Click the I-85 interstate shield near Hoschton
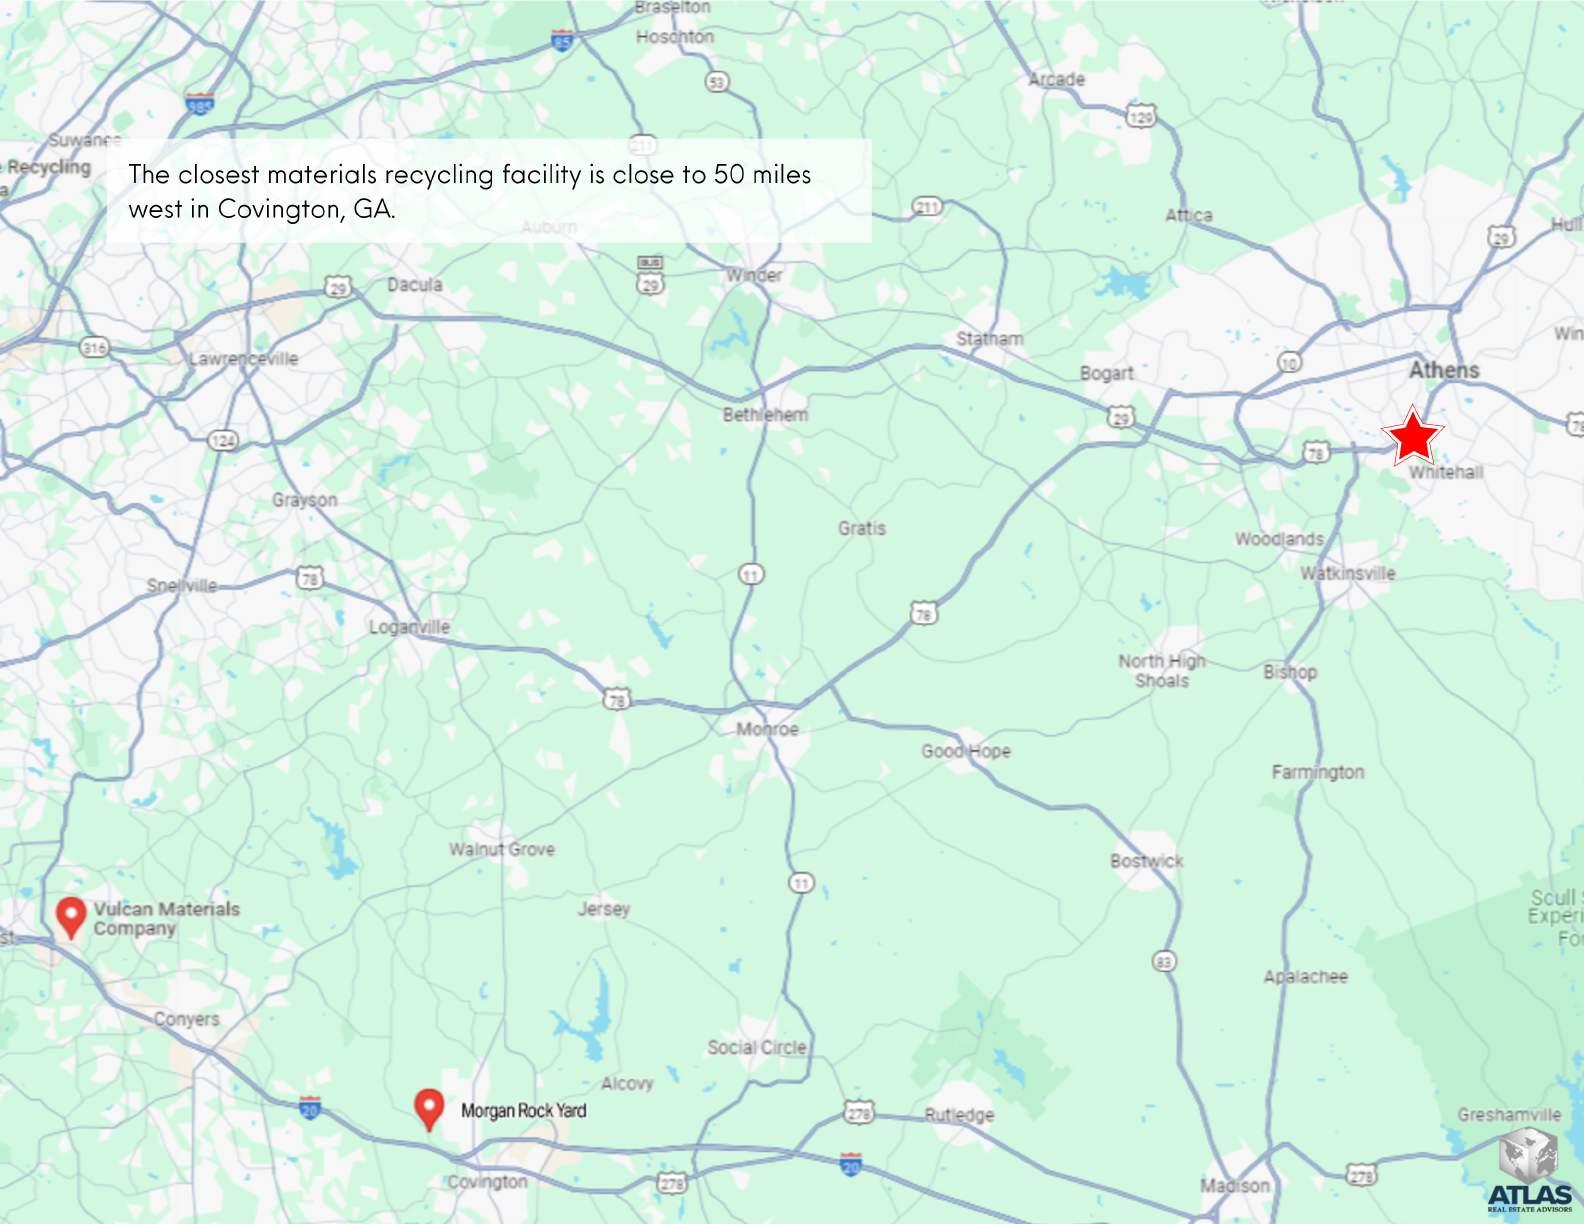 coord(563,41)
